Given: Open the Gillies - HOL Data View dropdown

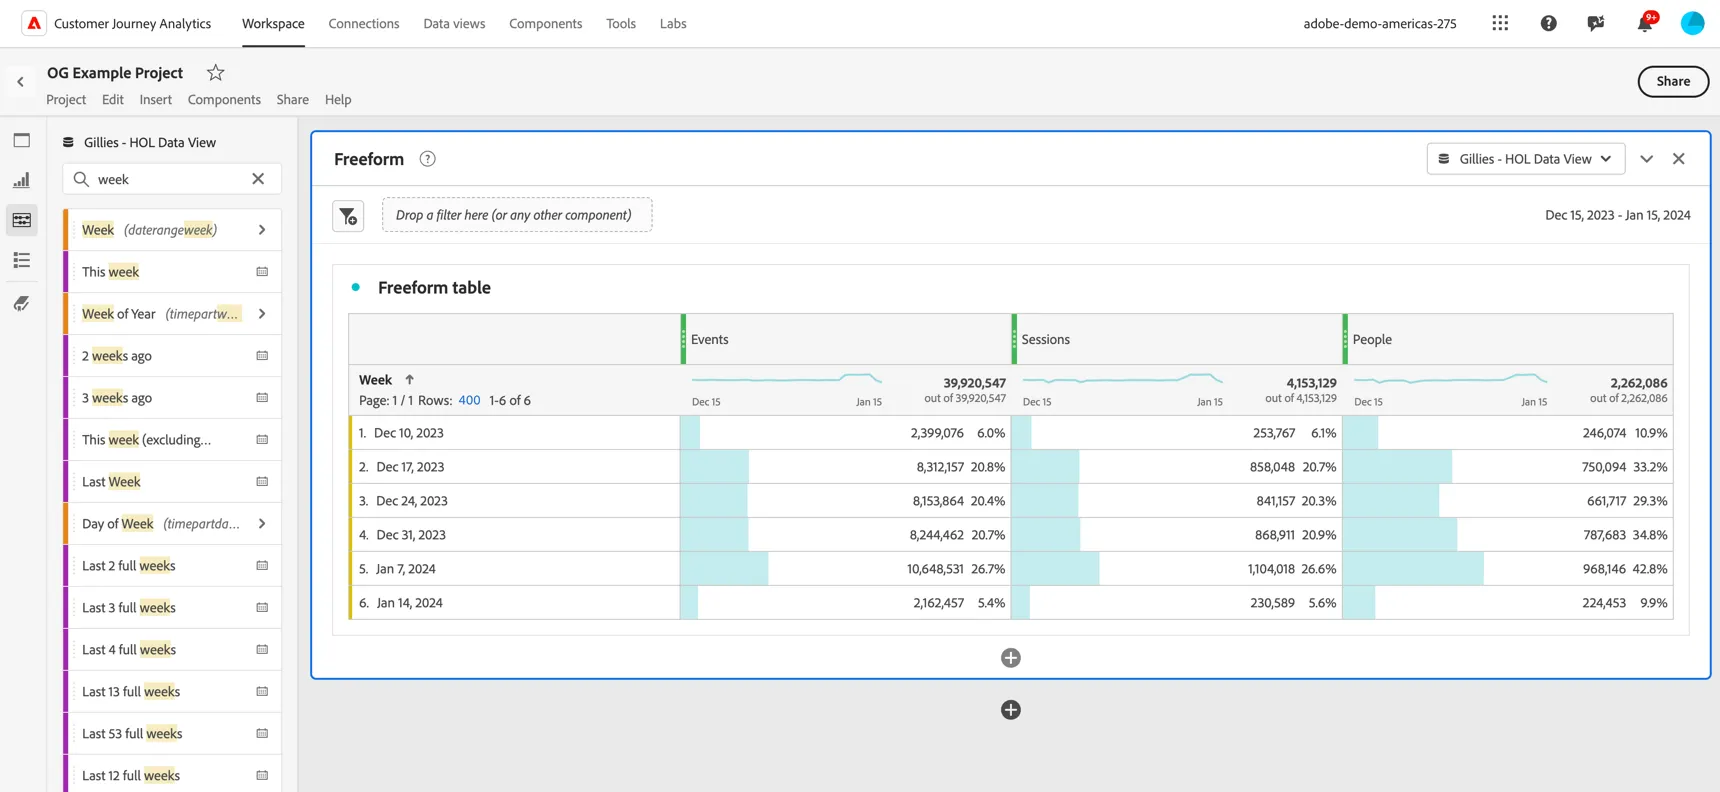Looking at the screenshot, I should tap(1525, 159).
